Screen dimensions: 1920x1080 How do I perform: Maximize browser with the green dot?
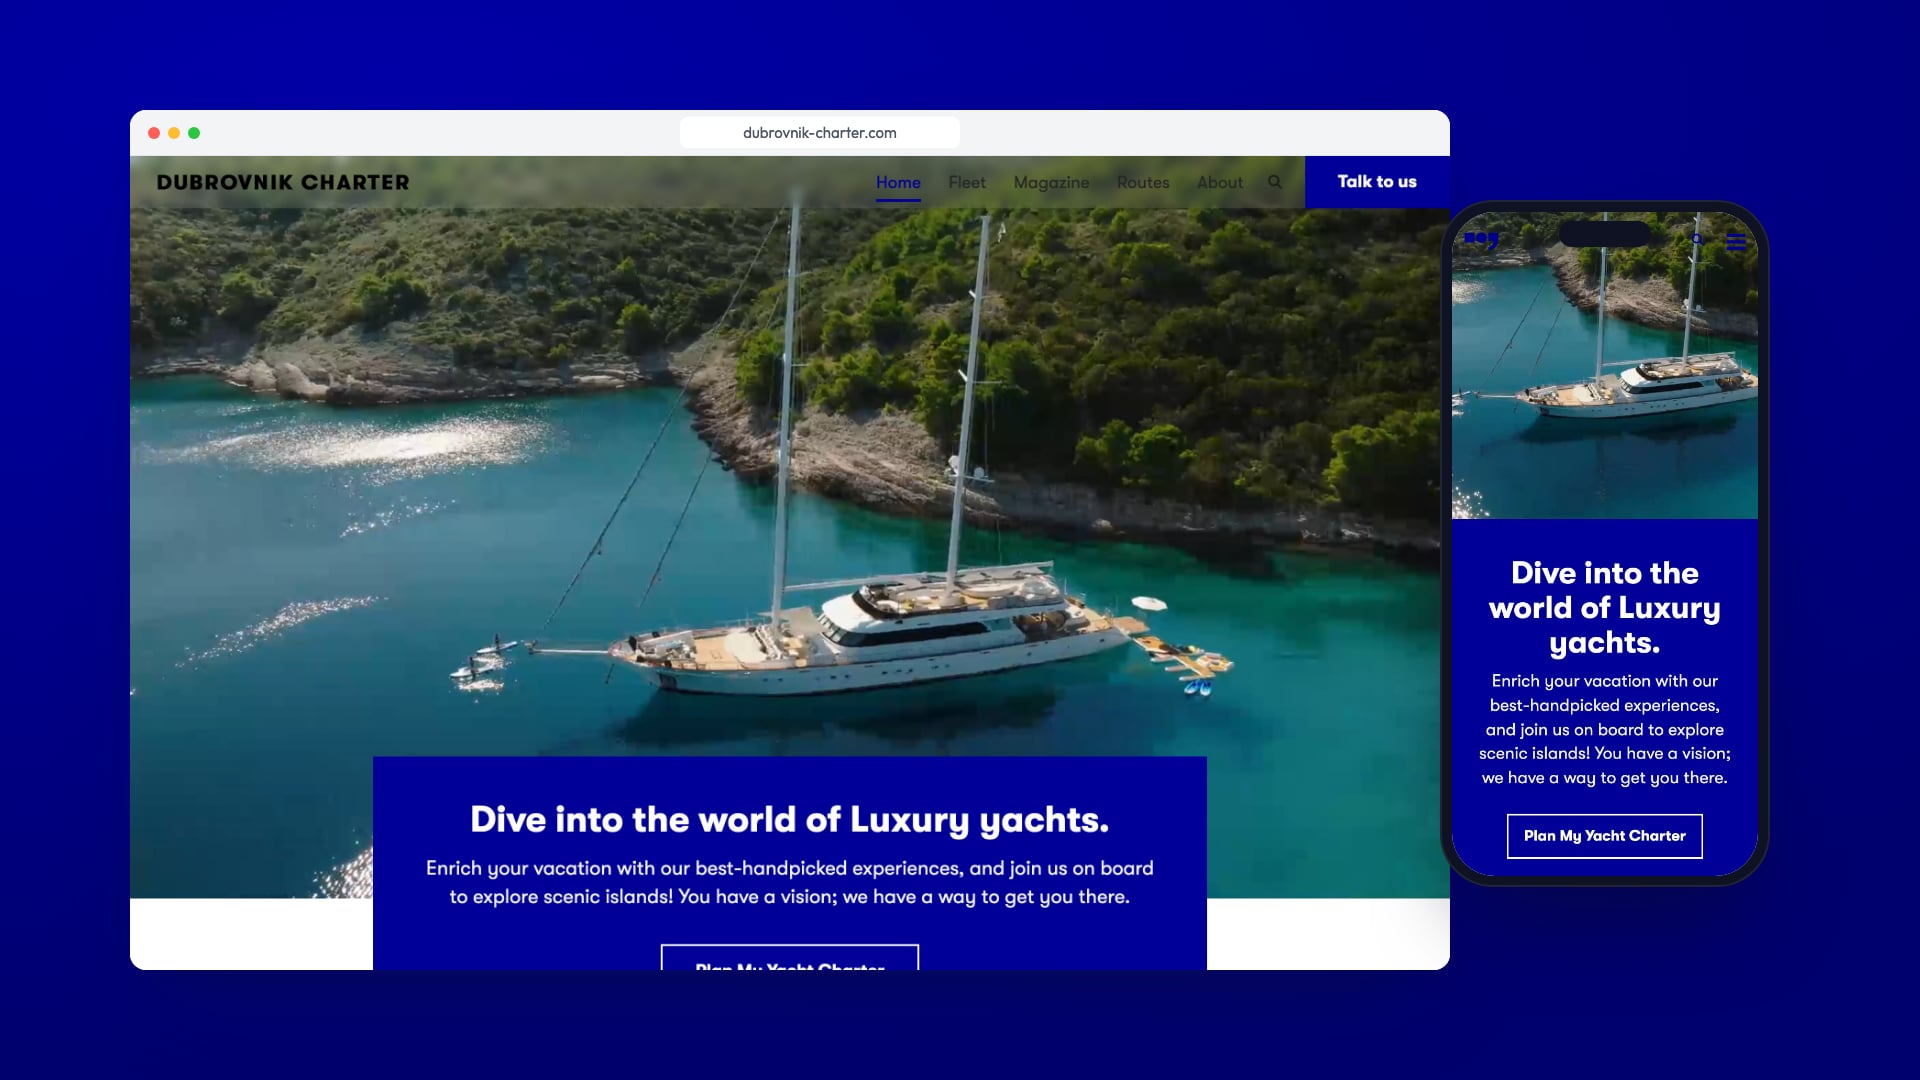(x=194, y=133)
